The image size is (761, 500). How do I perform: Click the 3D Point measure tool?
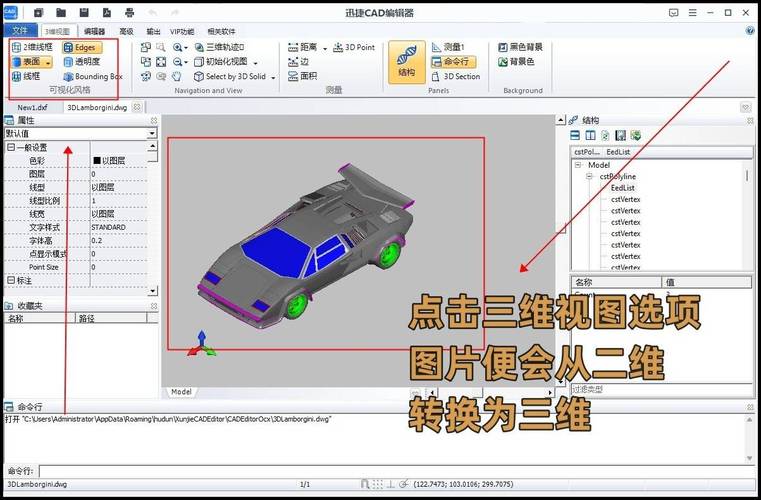click(x=350, y=47)
